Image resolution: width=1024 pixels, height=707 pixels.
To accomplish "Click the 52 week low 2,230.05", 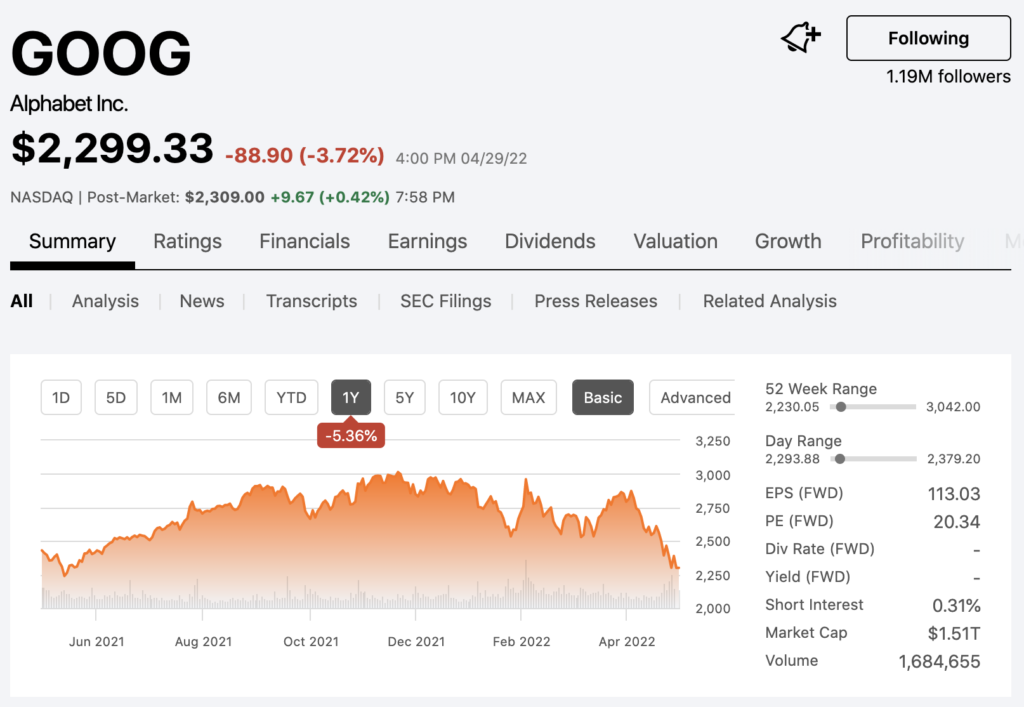I will (x=792, y=407).
